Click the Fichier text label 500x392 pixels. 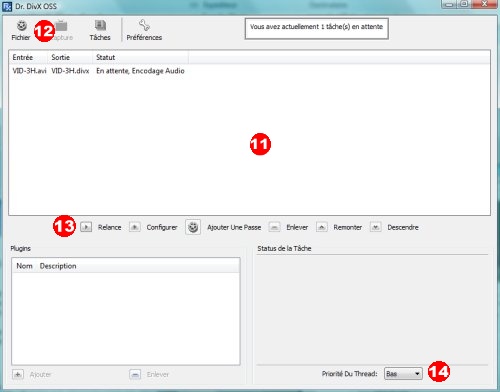pos(21,37)
